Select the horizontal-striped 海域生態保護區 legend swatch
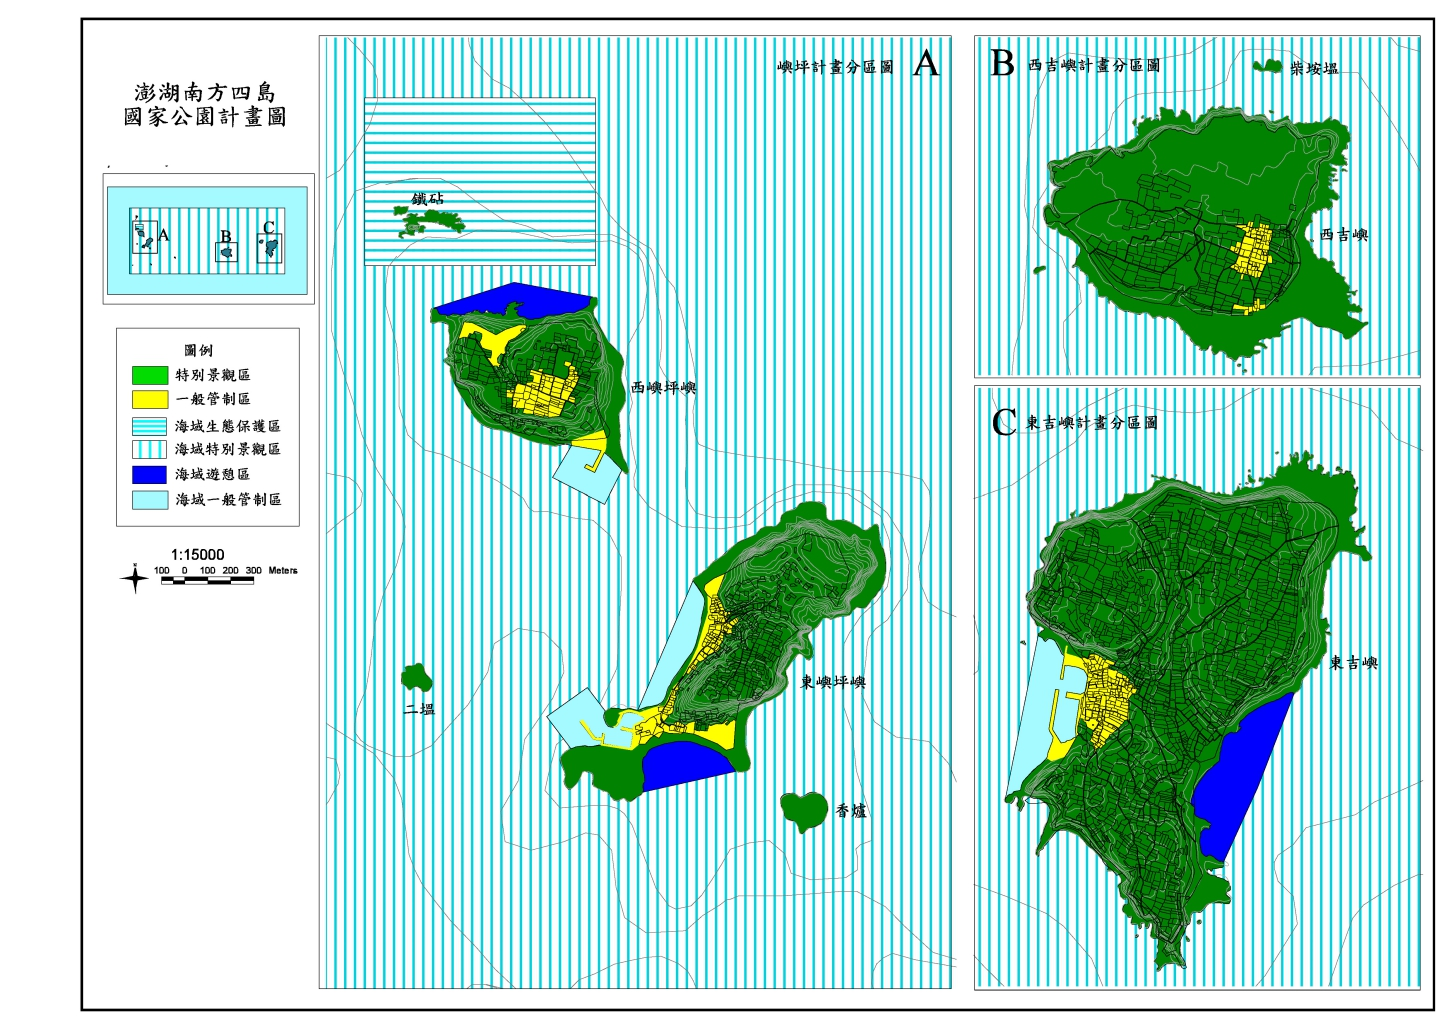Screen dimensions: 1453x1028 pyautogui.click(x=149, y=425)
